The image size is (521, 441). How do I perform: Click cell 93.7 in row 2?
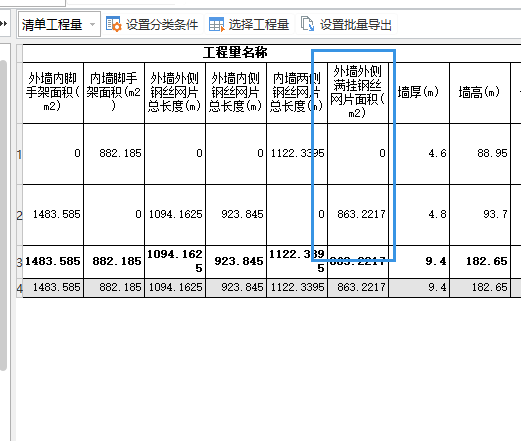tap(480, 215)
